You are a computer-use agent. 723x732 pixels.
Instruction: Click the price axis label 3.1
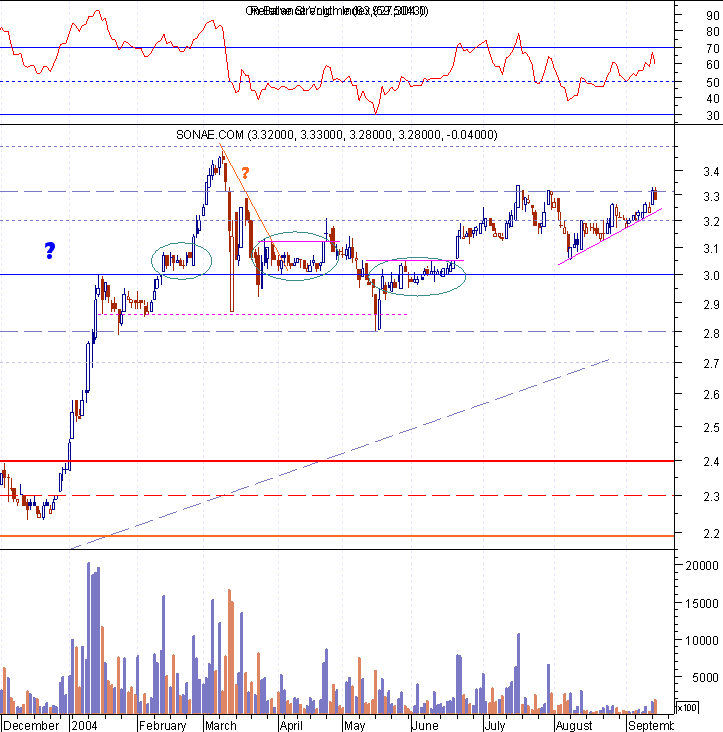pos(711,248)
